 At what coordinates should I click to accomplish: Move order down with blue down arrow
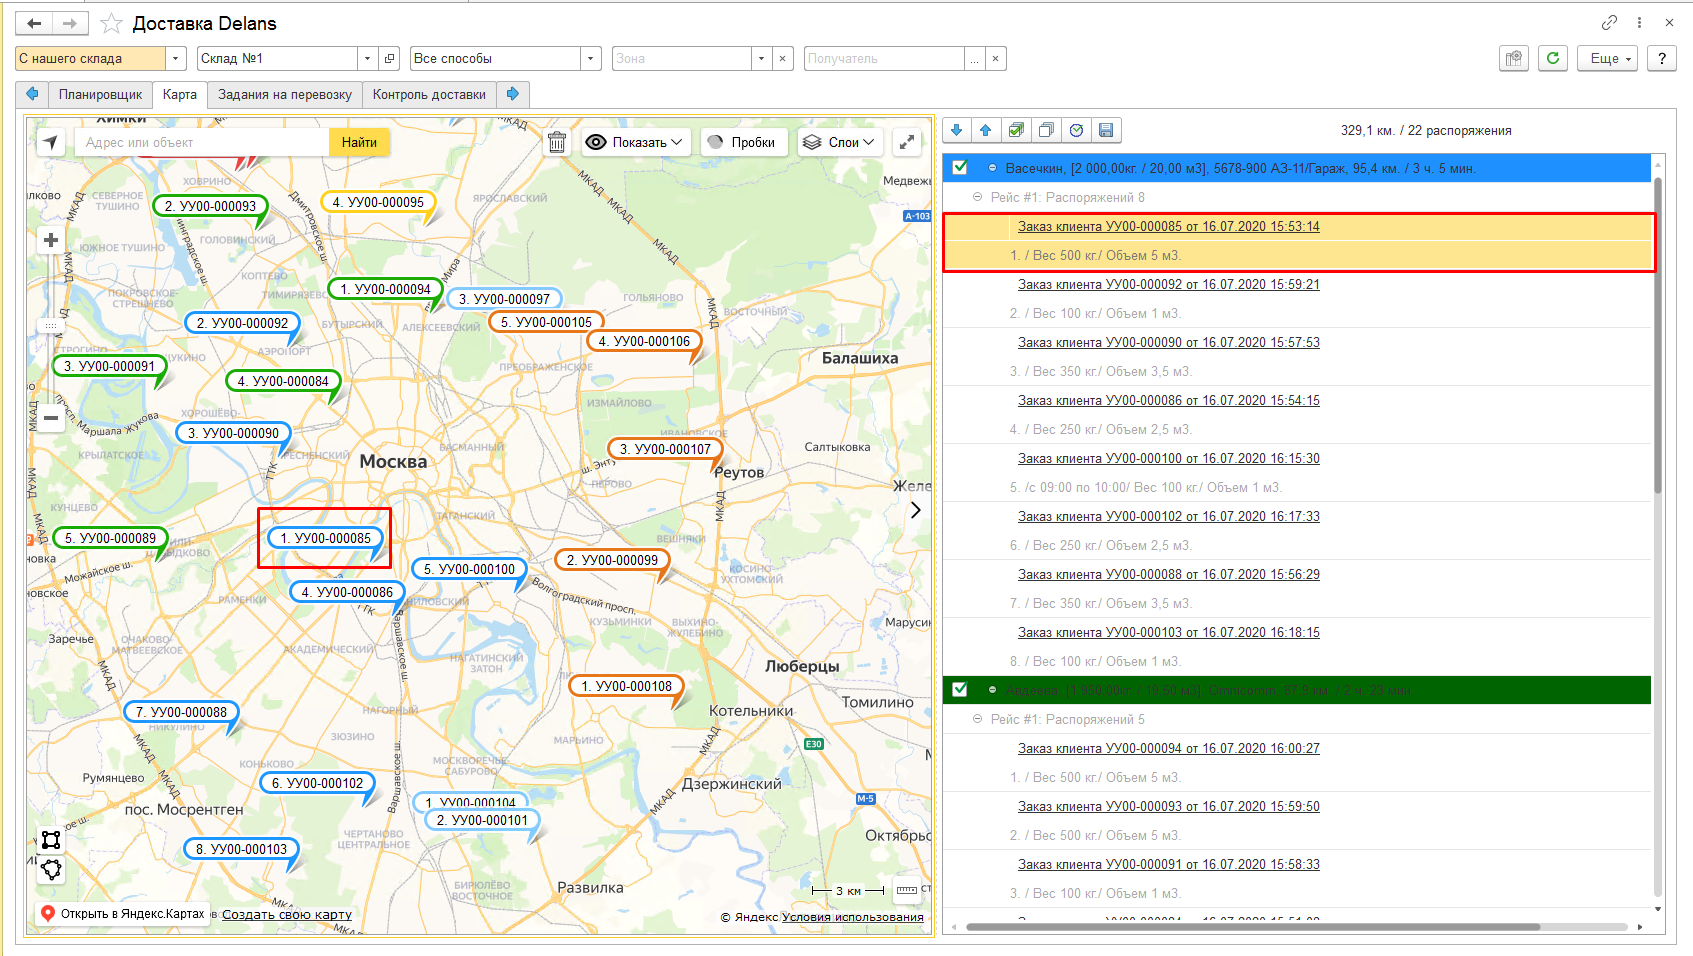pyautogui.click(x=957, y=130)
